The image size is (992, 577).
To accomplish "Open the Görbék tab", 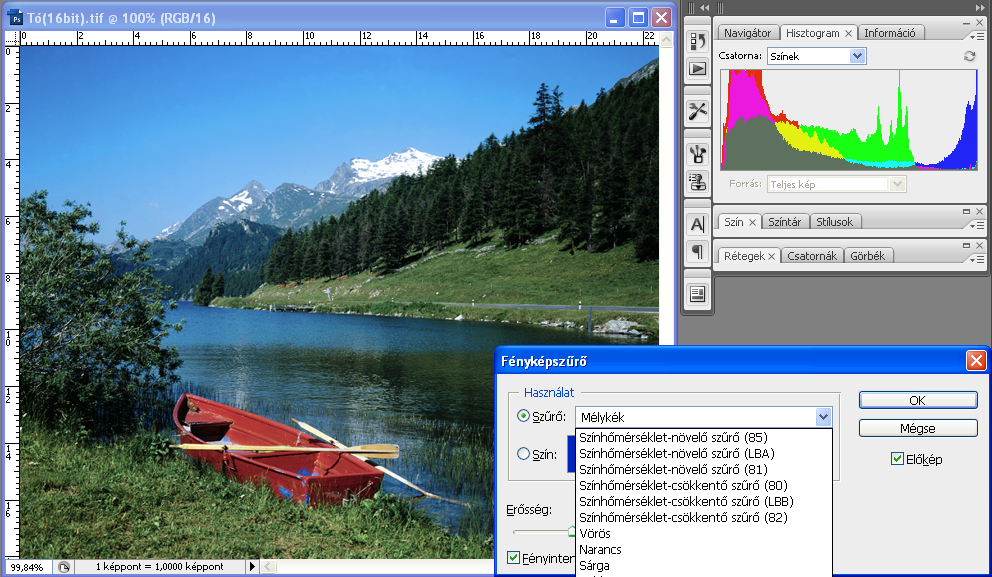I will click(x=867, y=256).
